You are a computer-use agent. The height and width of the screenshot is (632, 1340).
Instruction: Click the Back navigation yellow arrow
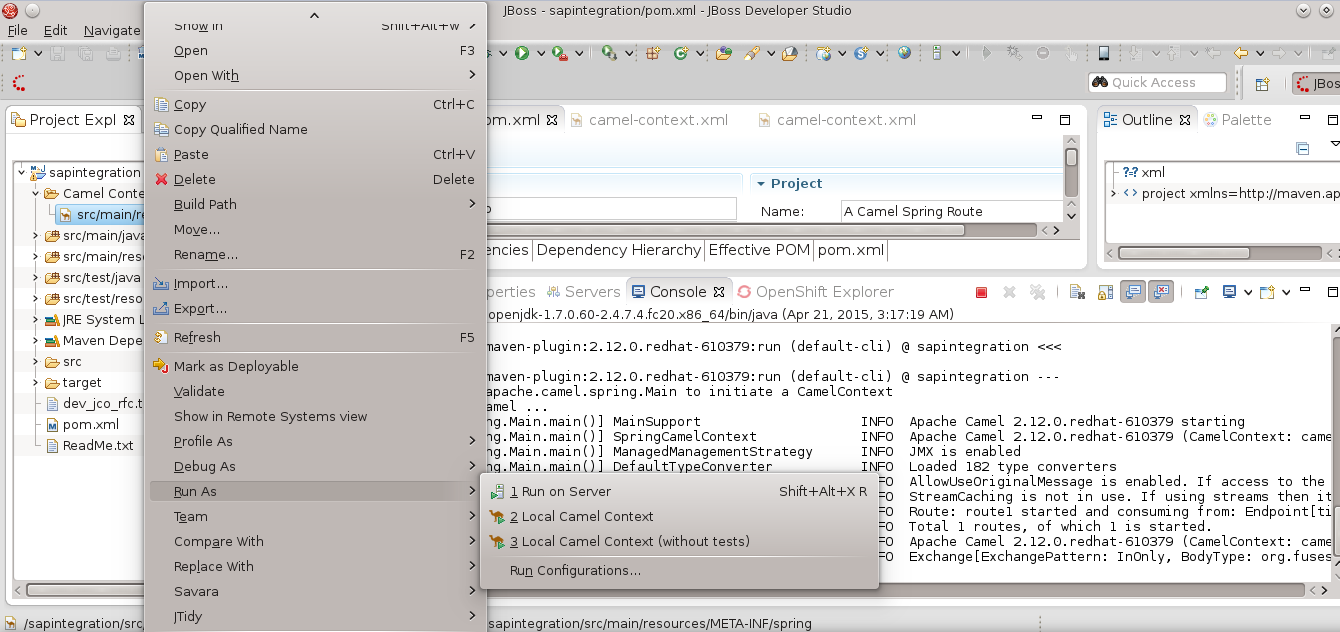(1241, 53)
